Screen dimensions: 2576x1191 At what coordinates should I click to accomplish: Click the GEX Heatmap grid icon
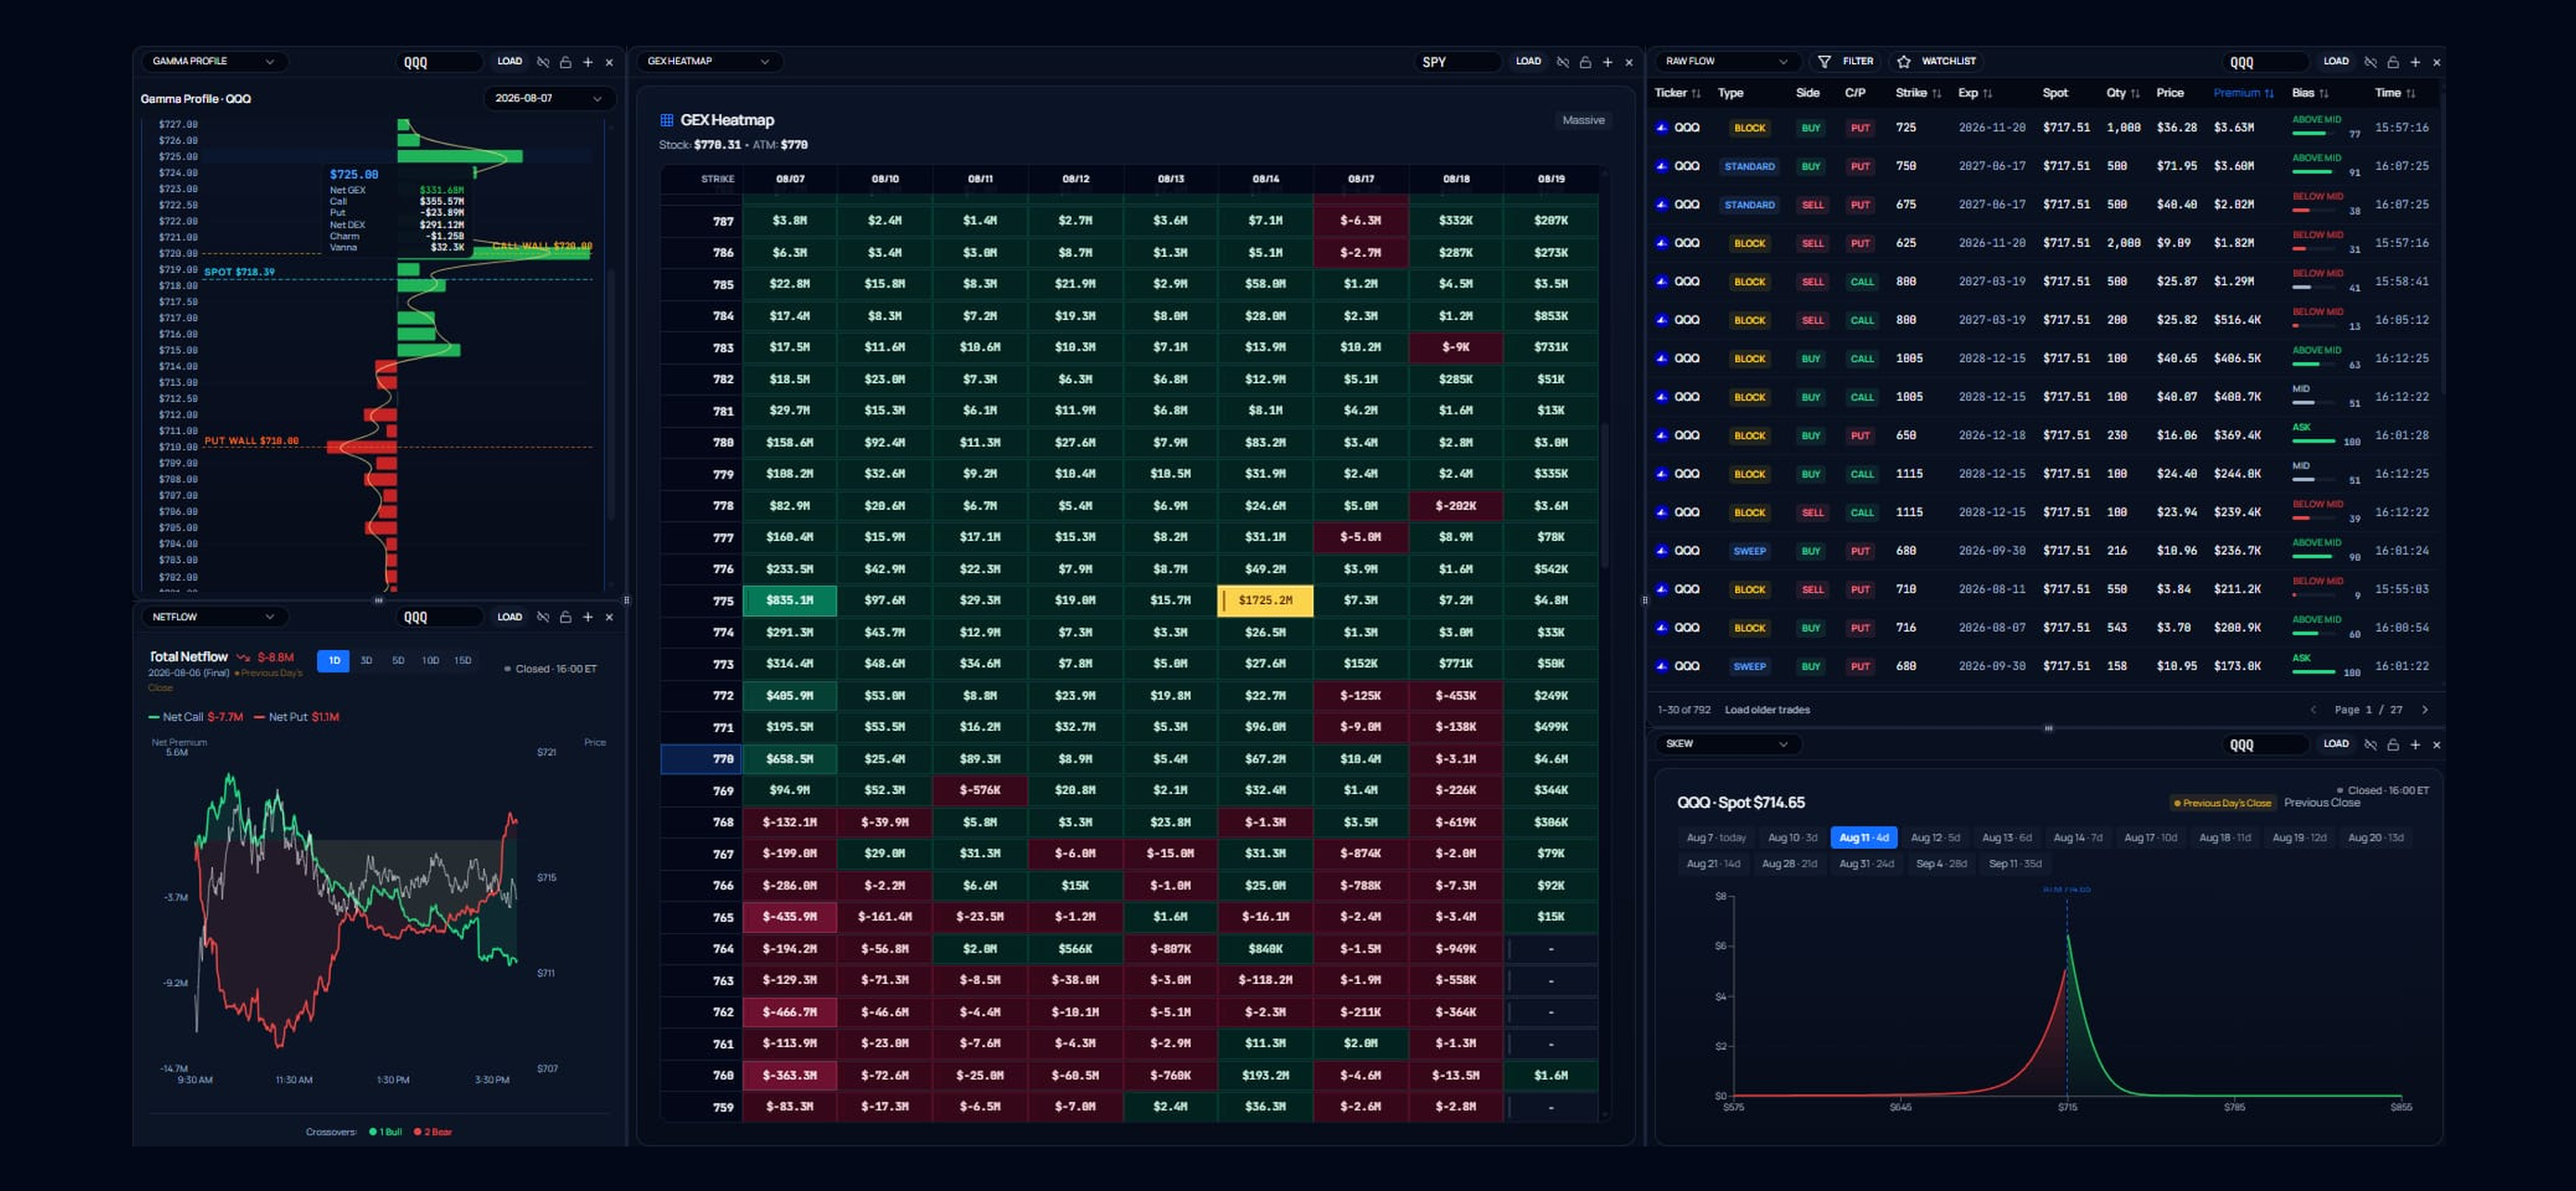coord(667,120)
